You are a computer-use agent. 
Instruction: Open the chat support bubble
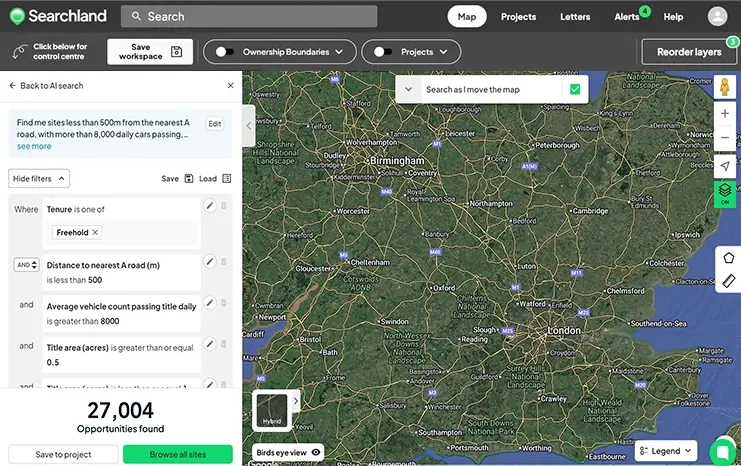[723, 452]
